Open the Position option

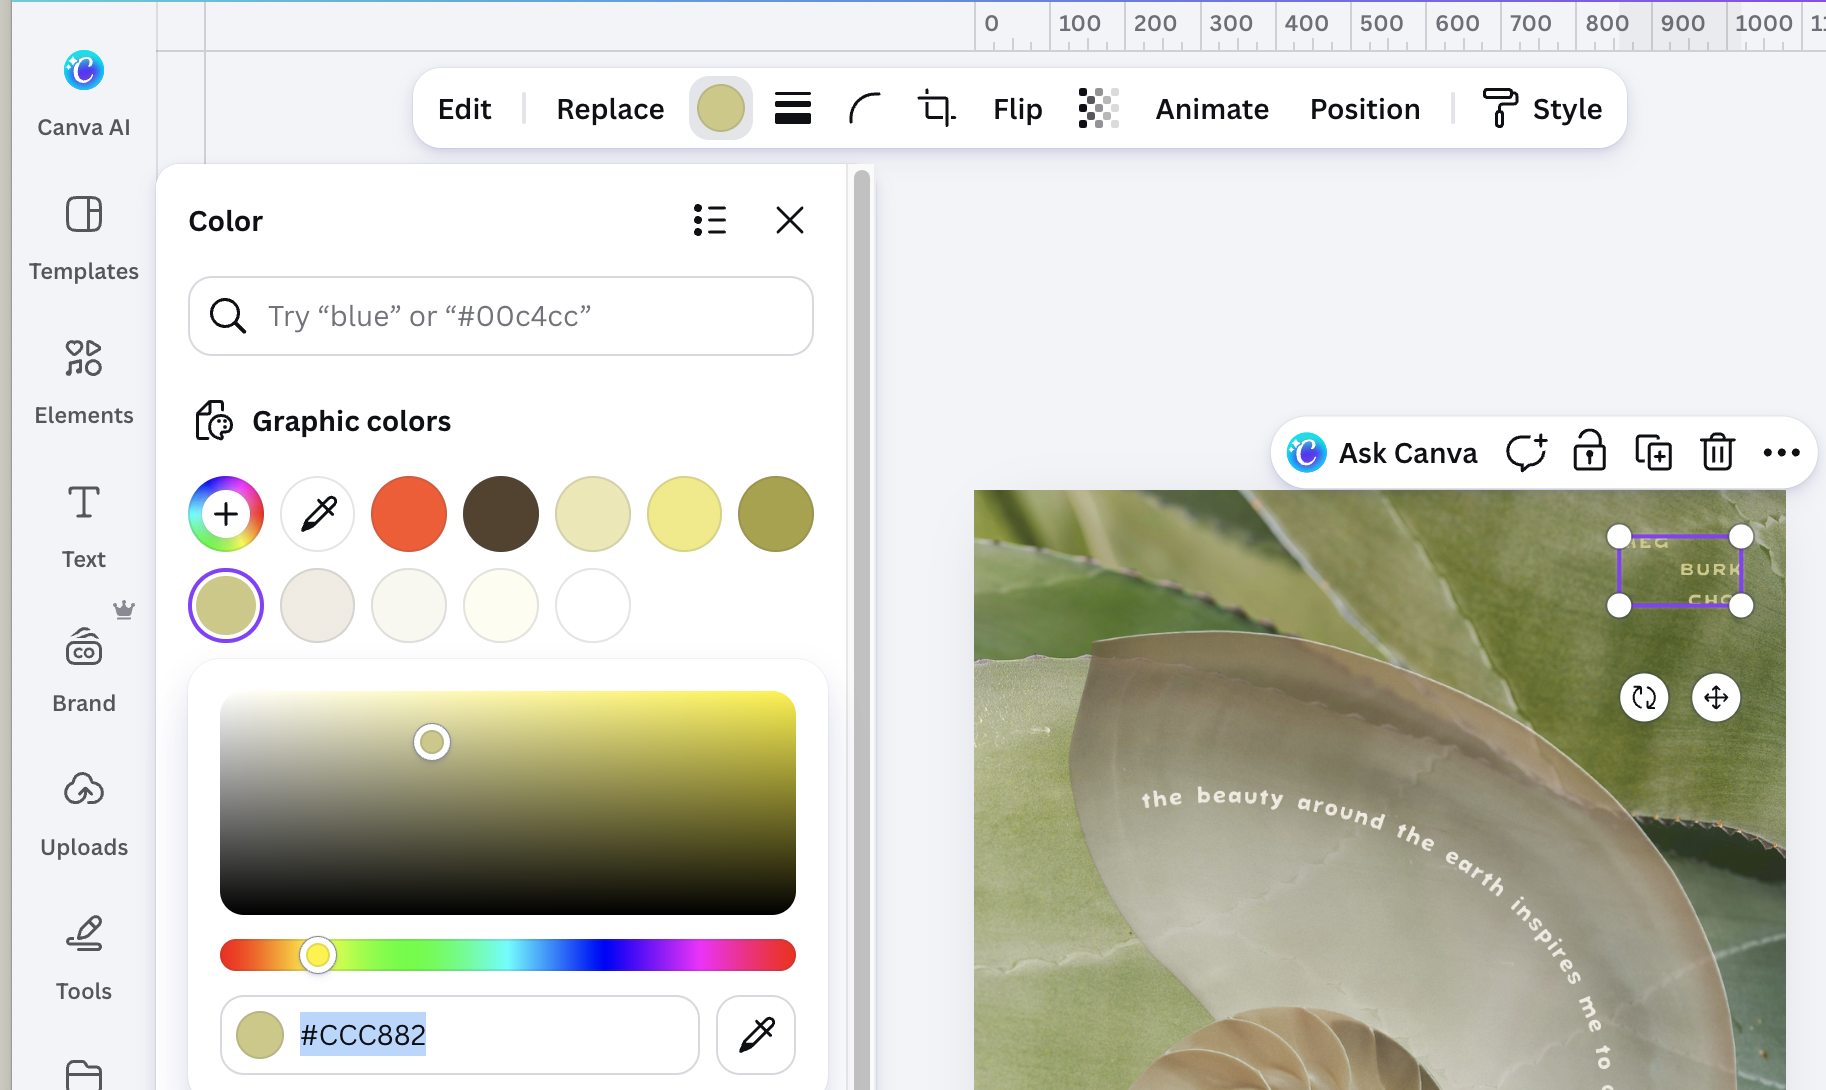pyautogui.click(x=1365, y=108)
